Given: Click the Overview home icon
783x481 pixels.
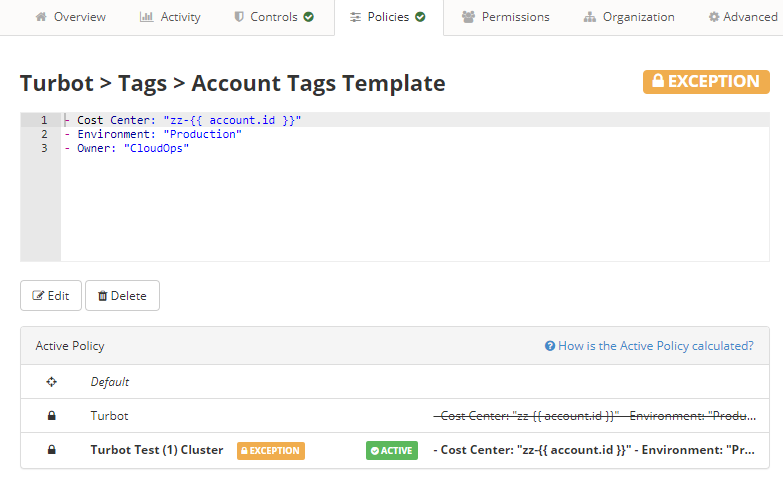Looking at the screenshot, I should [x=41, y=17].
